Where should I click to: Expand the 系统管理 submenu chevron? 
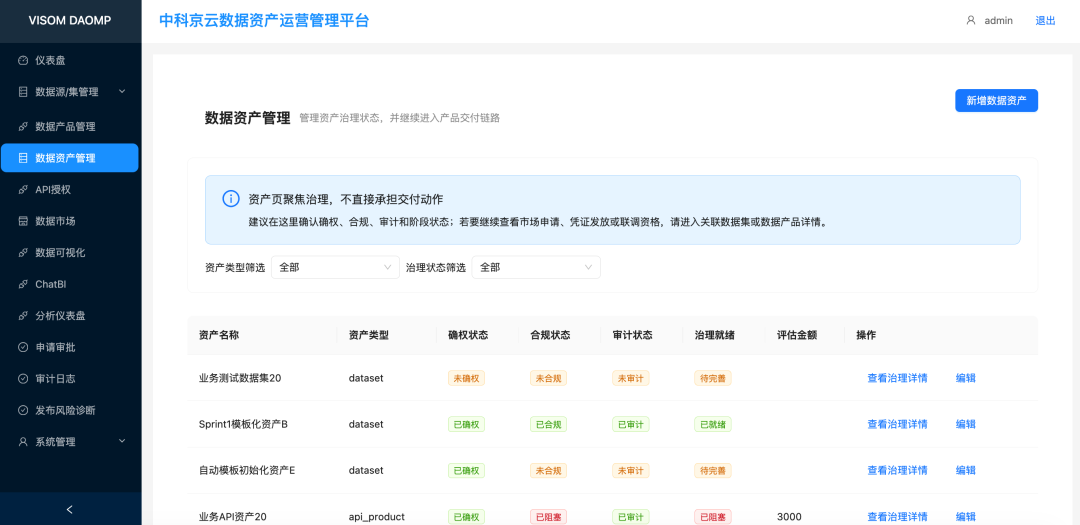pos(122,441)
